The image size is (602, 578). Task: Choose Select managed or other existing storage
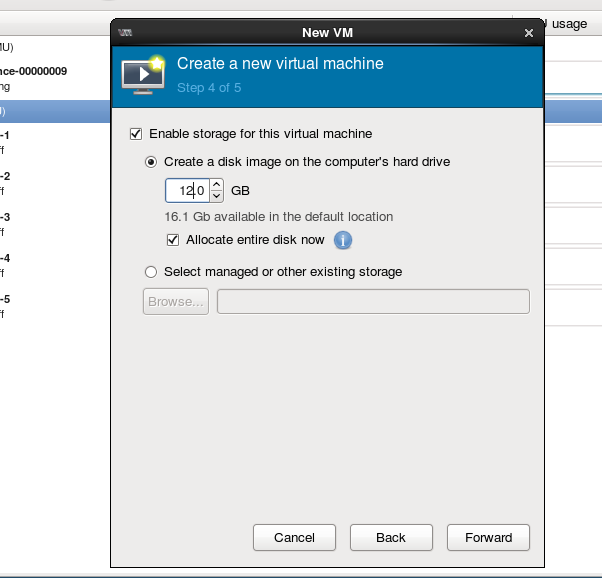[x=152, y=272]
